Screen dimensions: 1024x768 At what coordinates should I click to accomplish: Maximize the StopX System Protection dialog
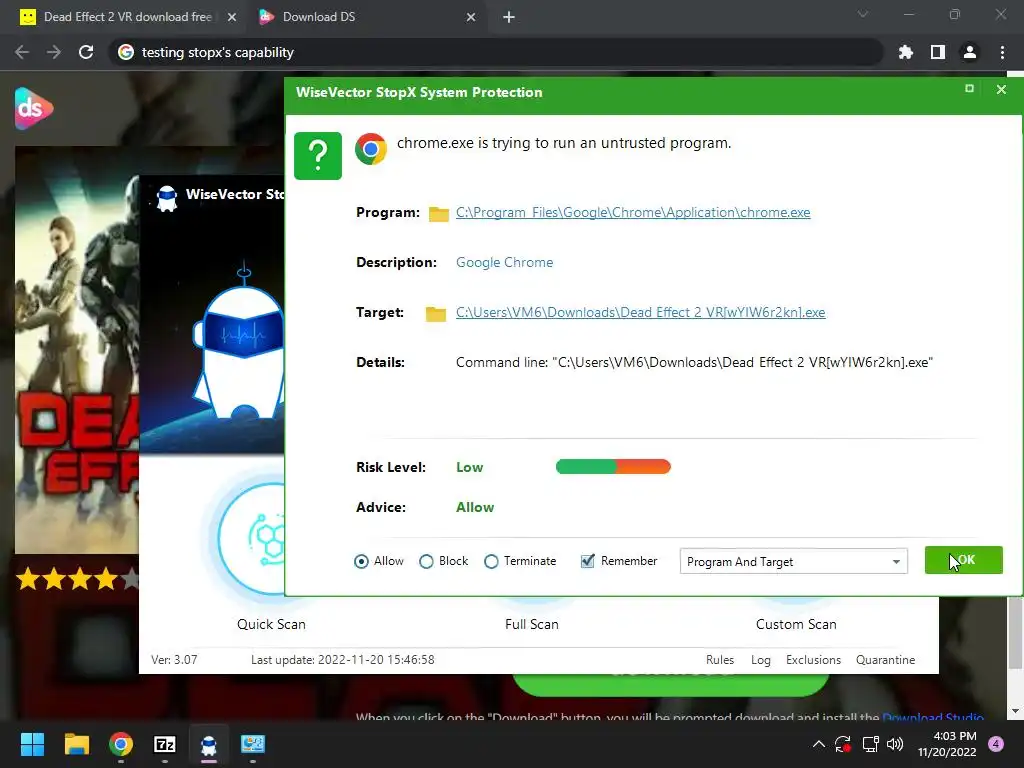(x=969, y=88)
